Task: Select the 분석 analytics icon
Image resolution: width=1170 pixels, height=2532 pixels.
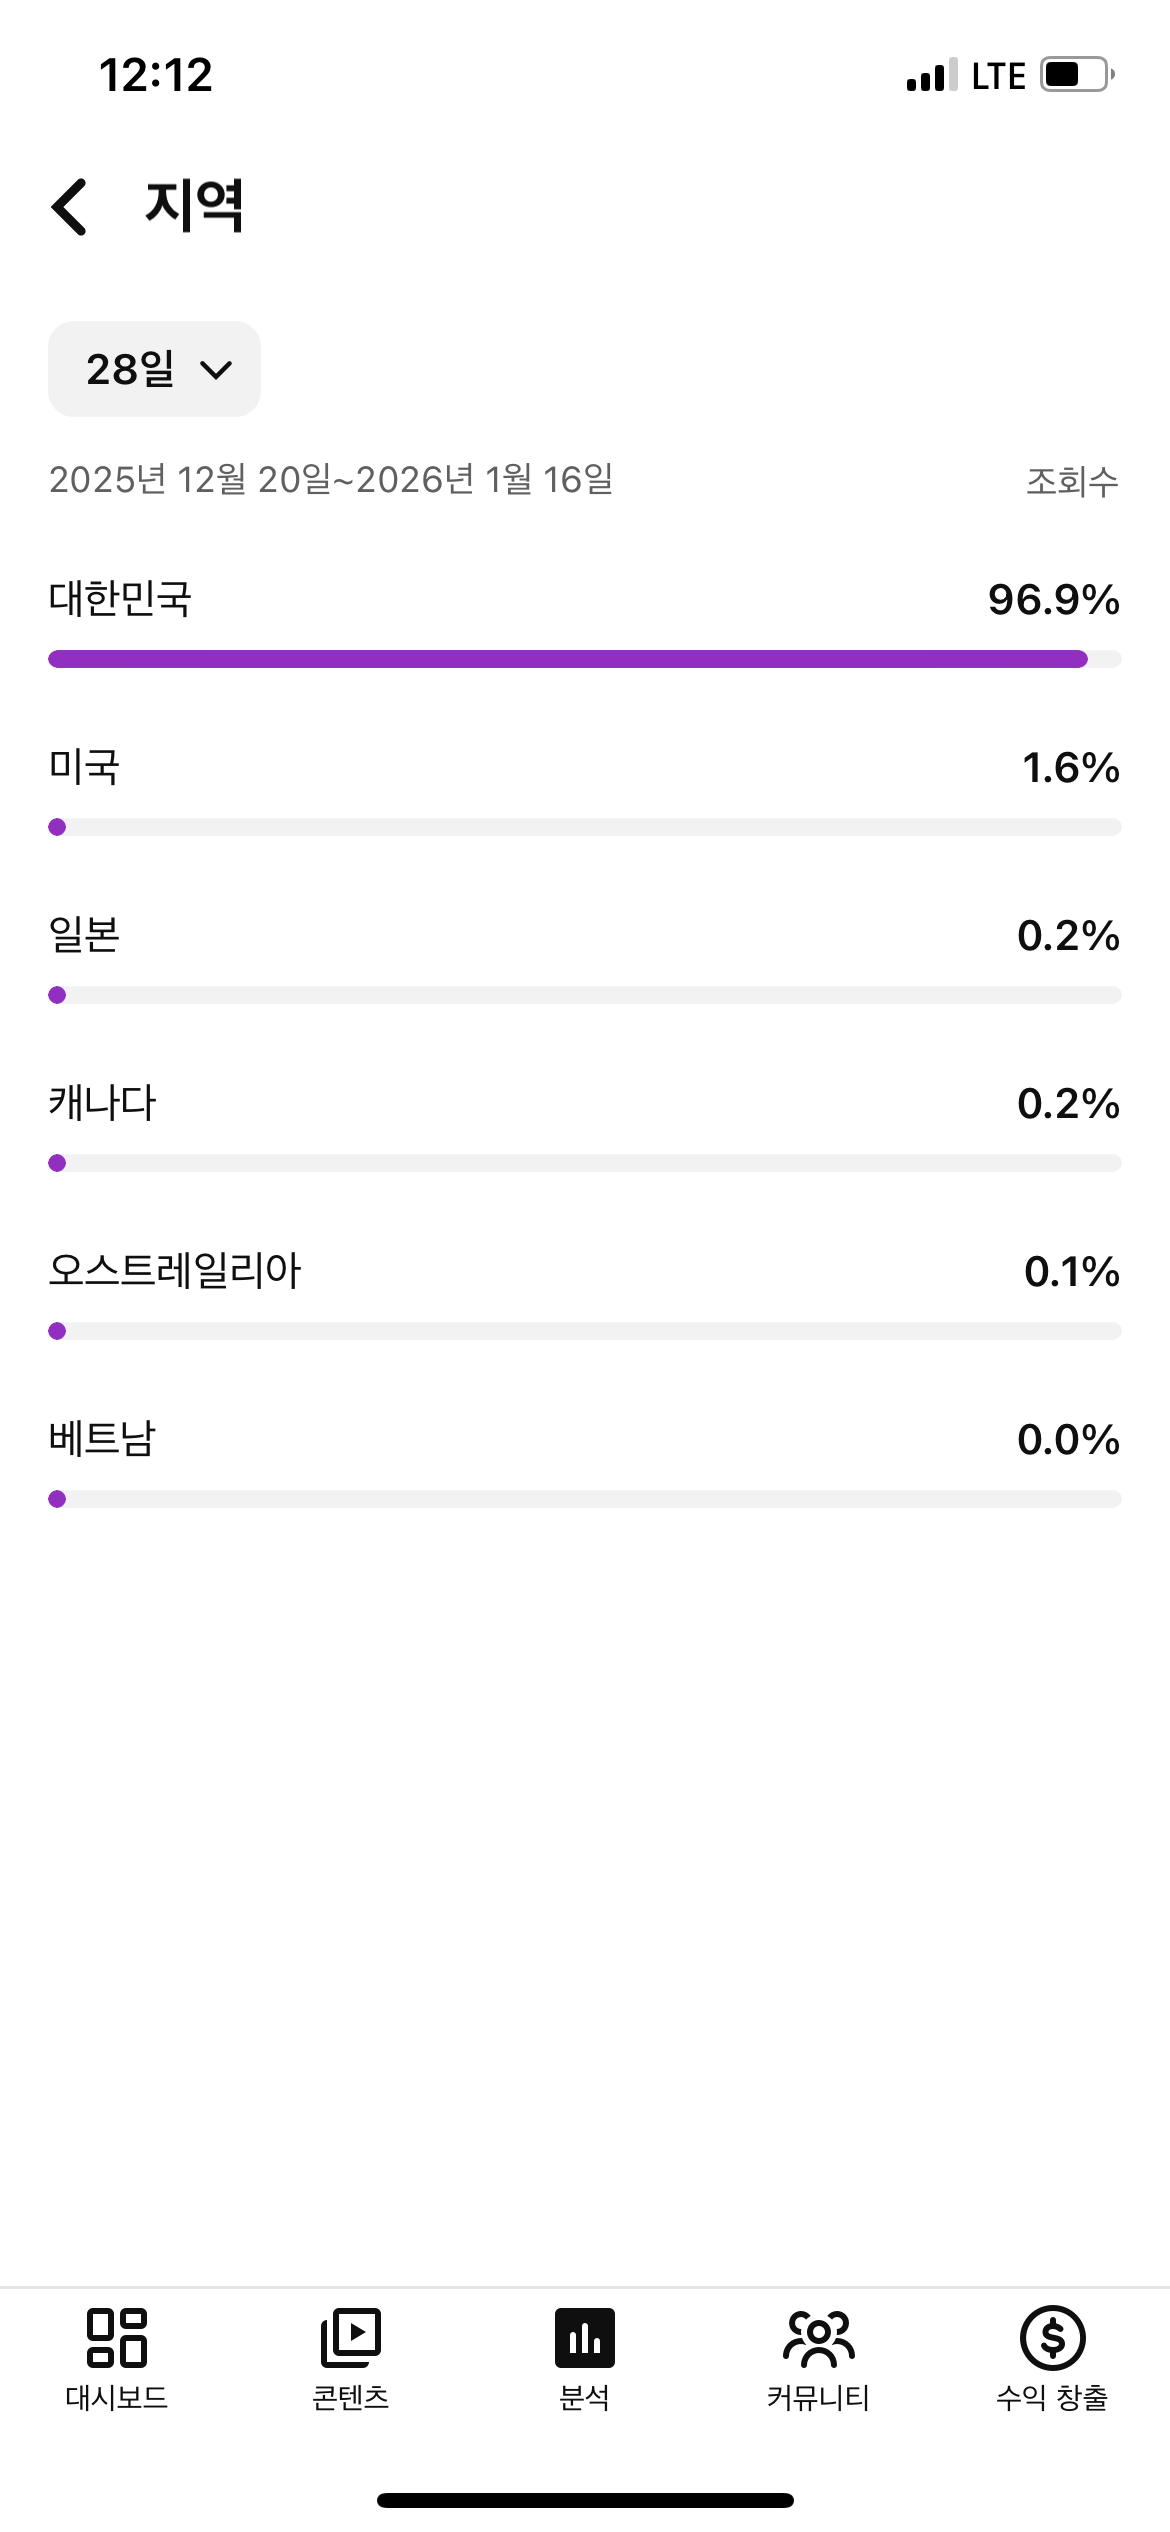Action: [x=585, y=2338]
